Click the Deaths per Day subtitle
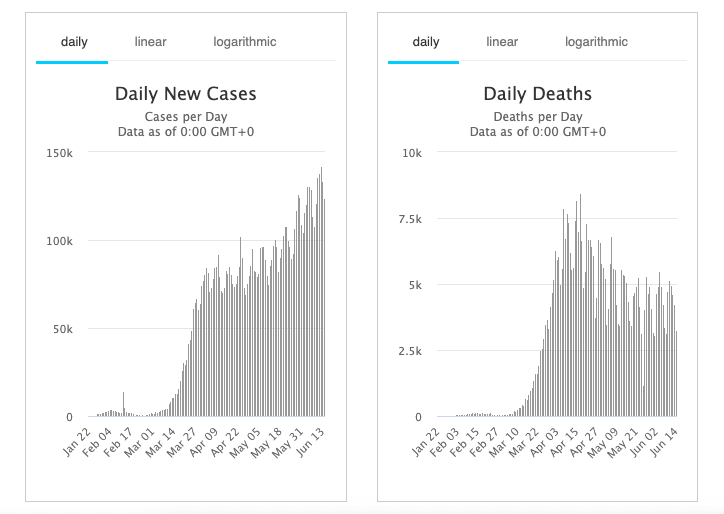The image size is (724, 514). click(538, 116)
